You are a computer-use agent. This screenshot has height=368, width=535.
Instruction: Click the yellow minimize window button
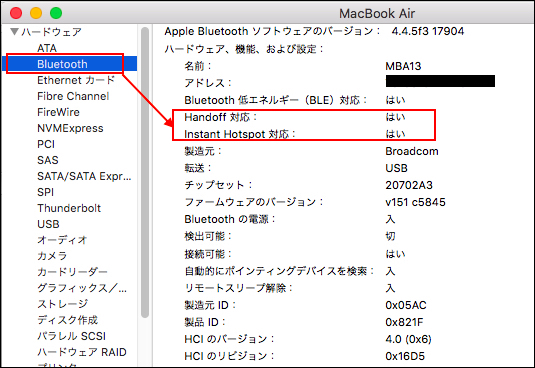[x=36, y=13]
